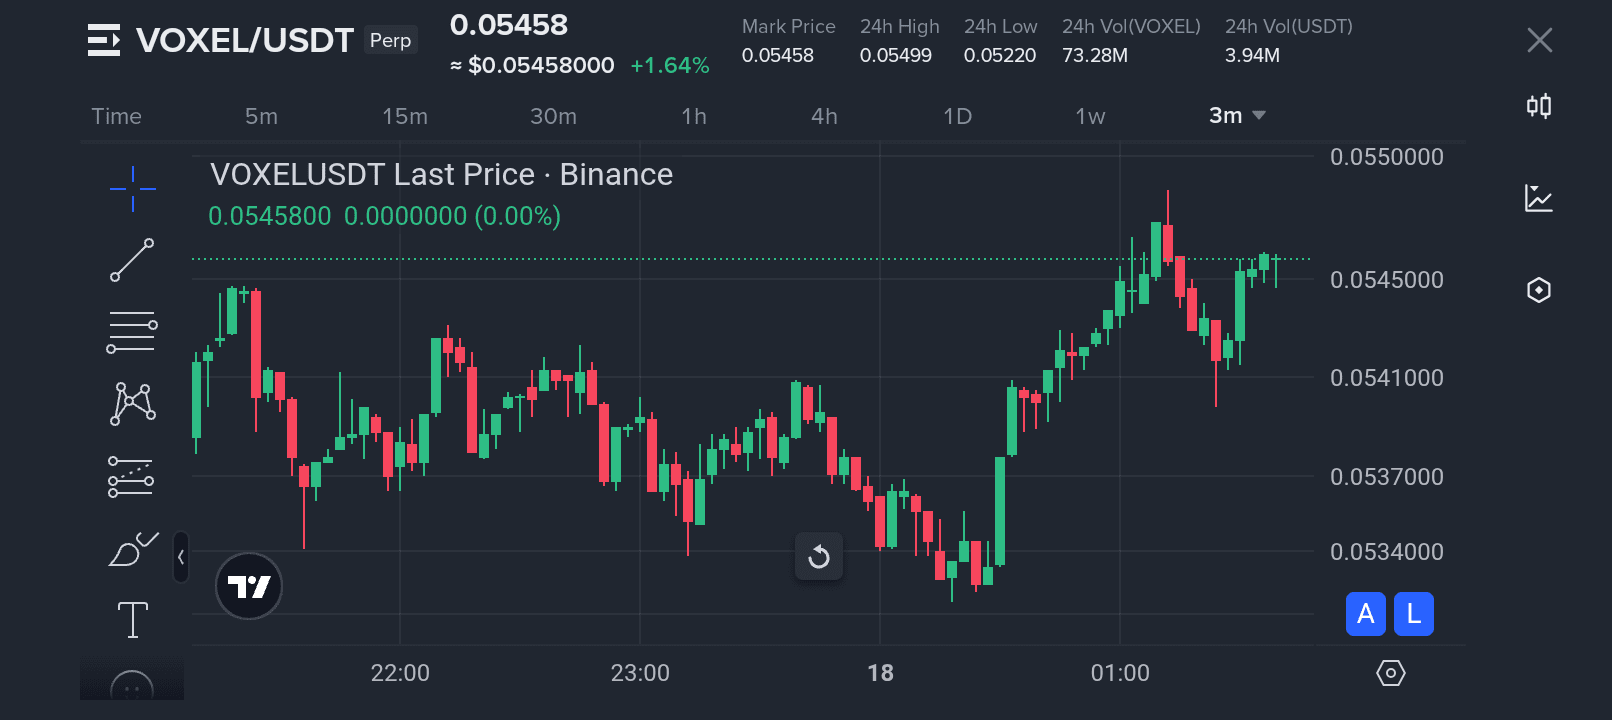Click the 24h Vol(VOXEL) value 73.28M
Image resolution: width=1612 pixels, height=720 pixels.
pos(1095,56)
